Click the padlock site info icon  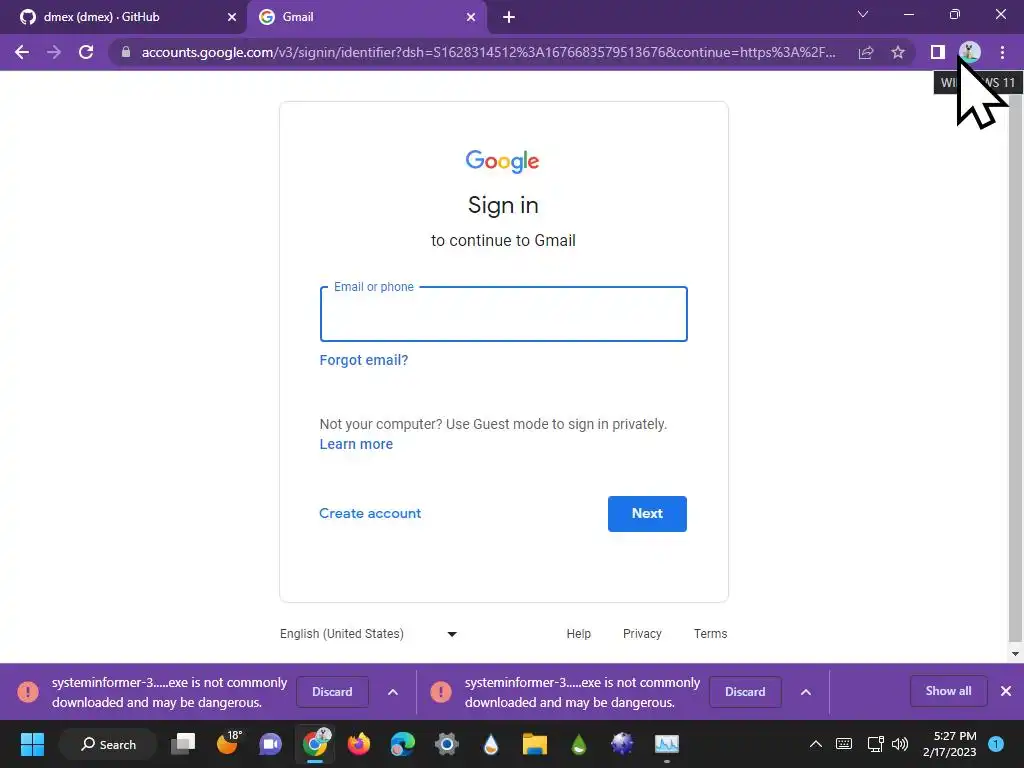[x=126, y=52]
